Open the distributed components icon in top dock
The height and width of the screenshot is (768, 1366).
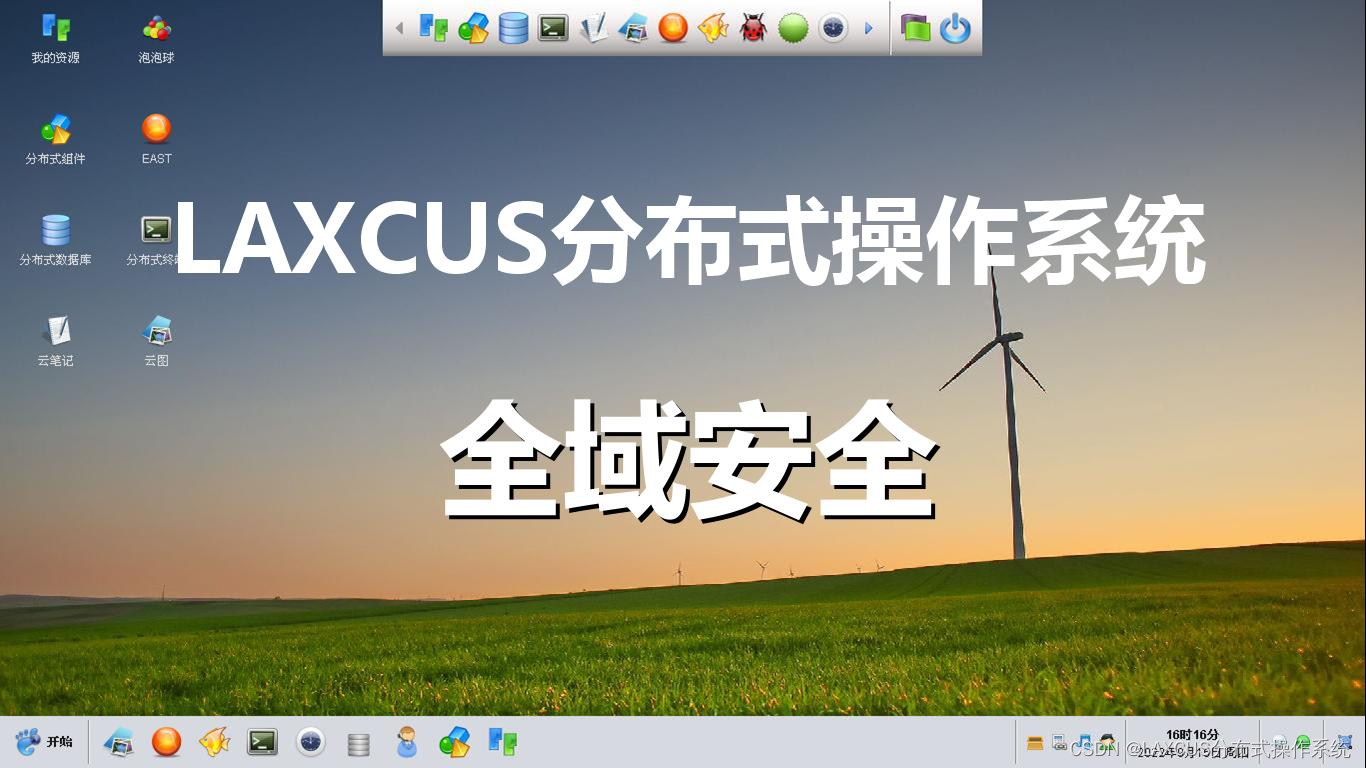click(x=473, y=28)
